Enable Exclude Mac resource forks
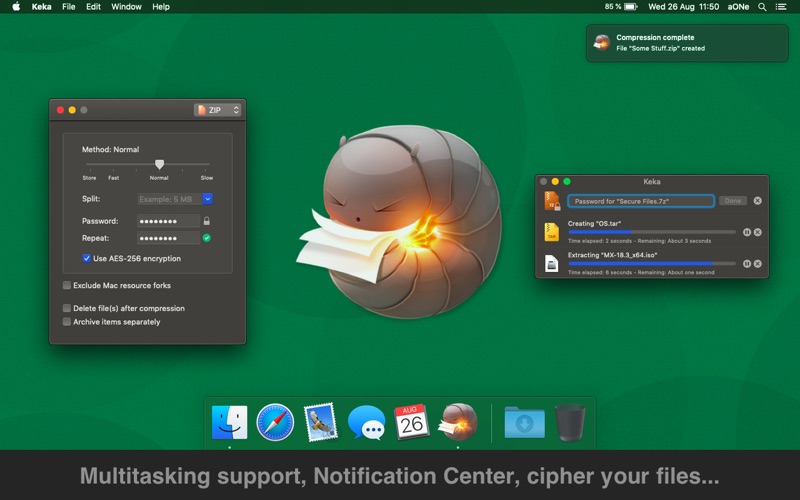 pos(67,285)
